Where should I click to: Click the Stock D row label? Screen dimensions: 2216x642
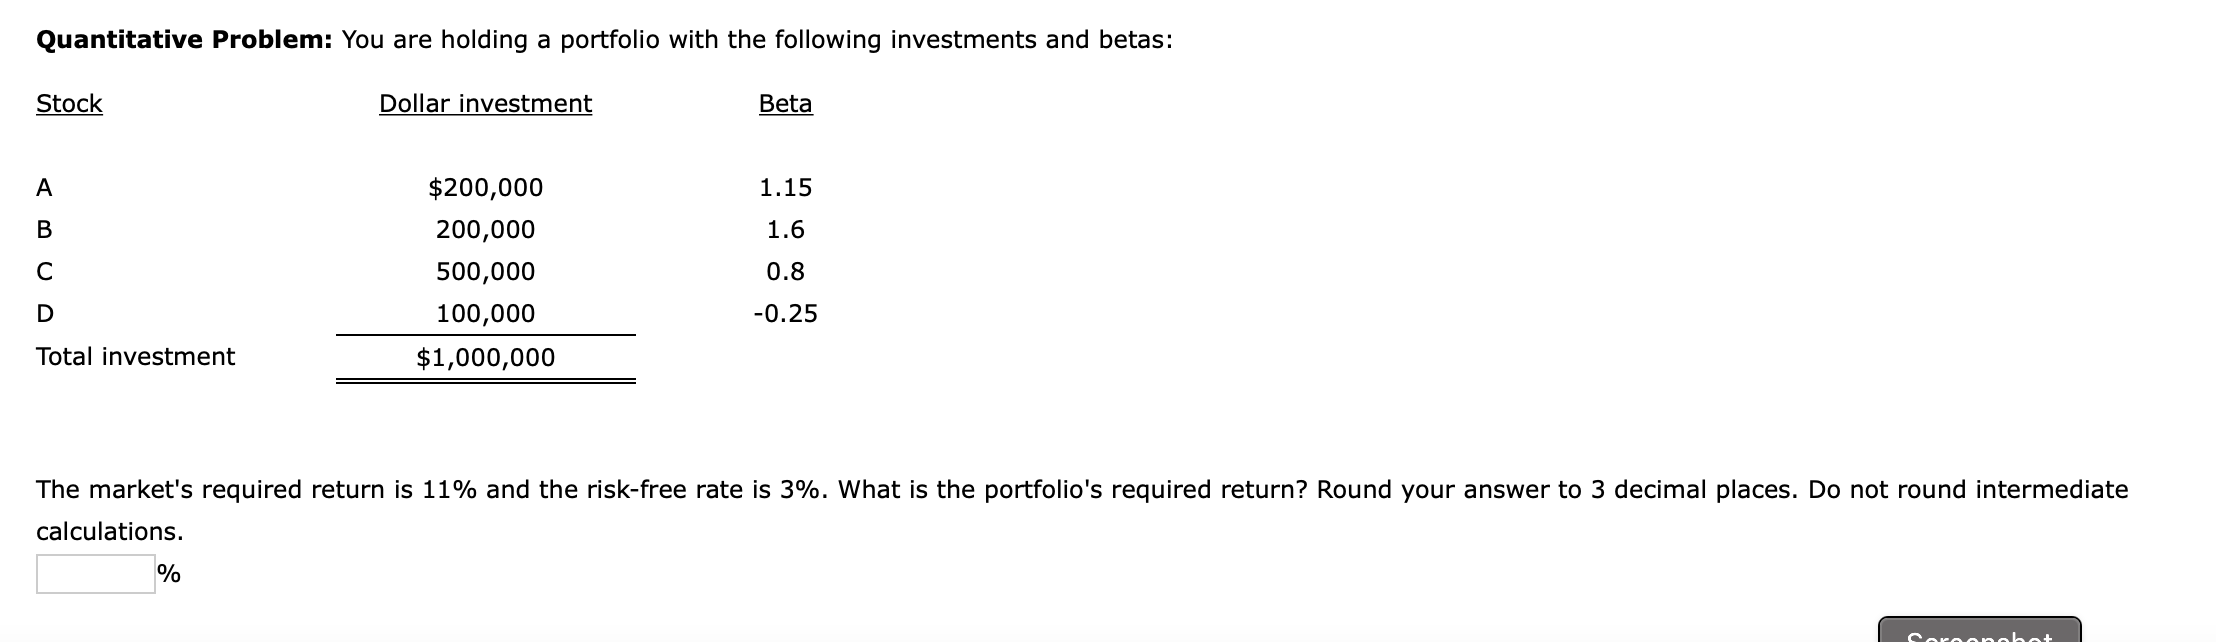pos(45,314)
